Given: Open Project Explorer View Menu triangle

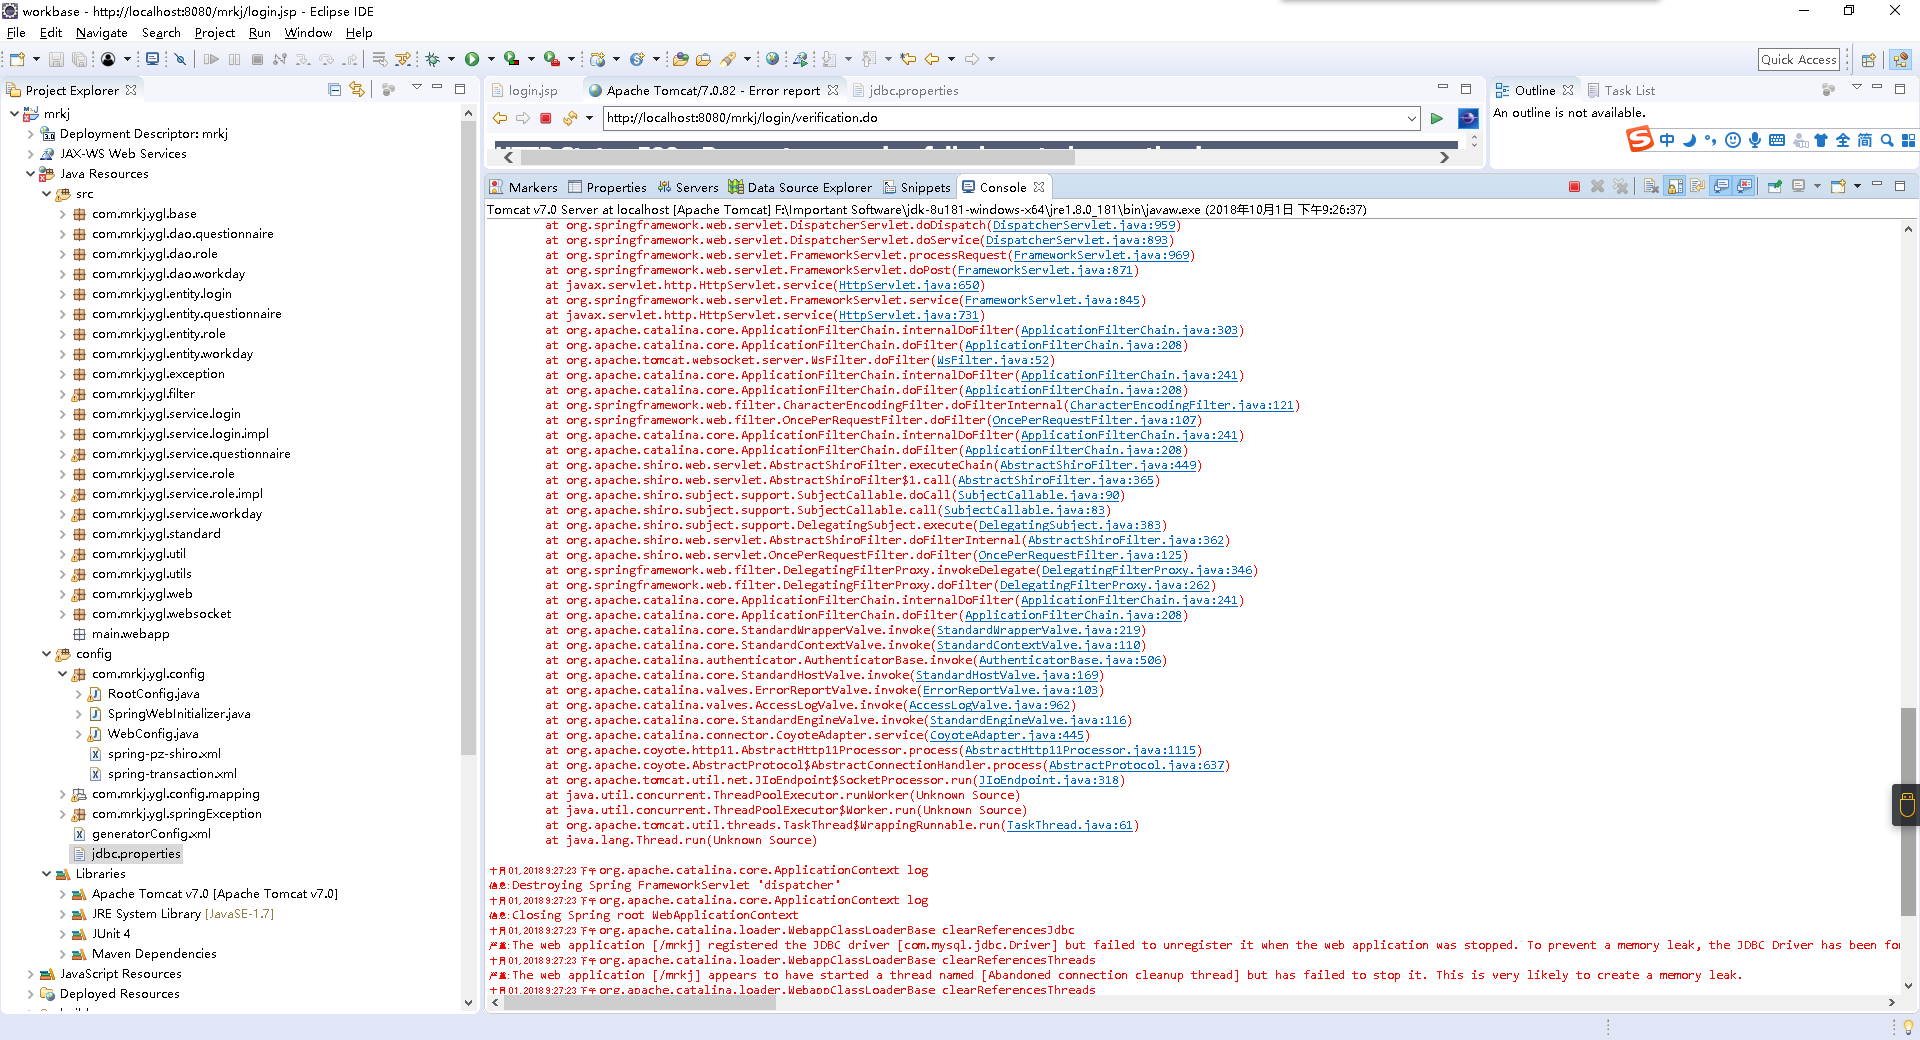Looking at the screenshot, I should [x=416, y=89].
